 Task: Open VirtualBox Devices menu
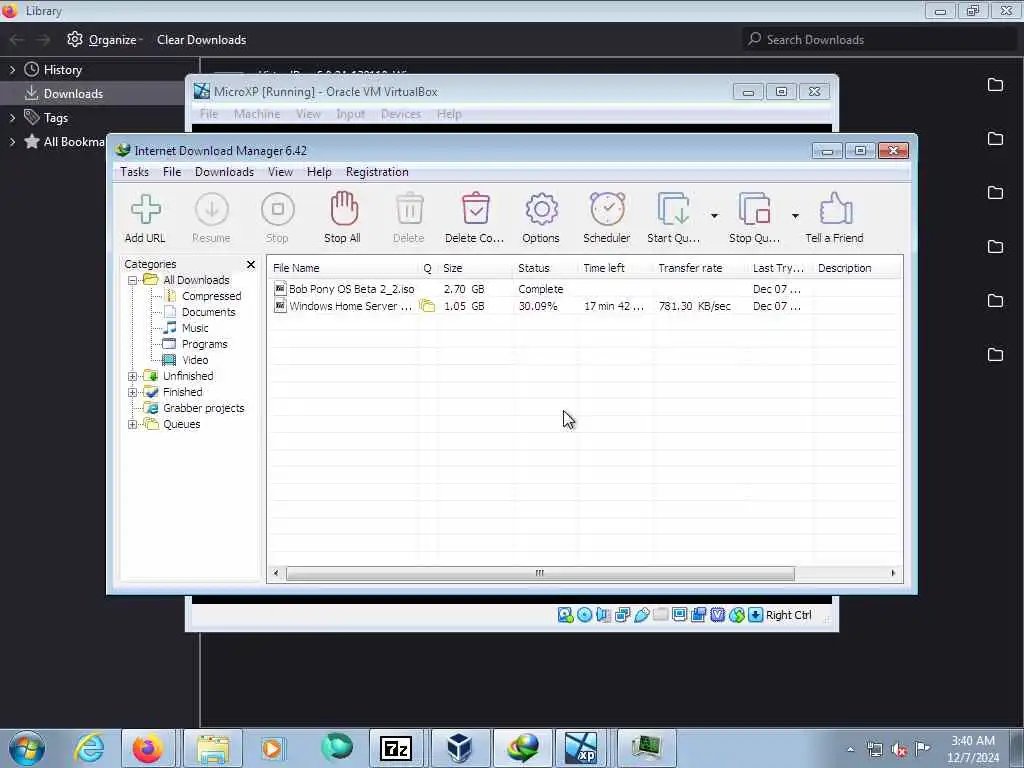pos(401,114)
